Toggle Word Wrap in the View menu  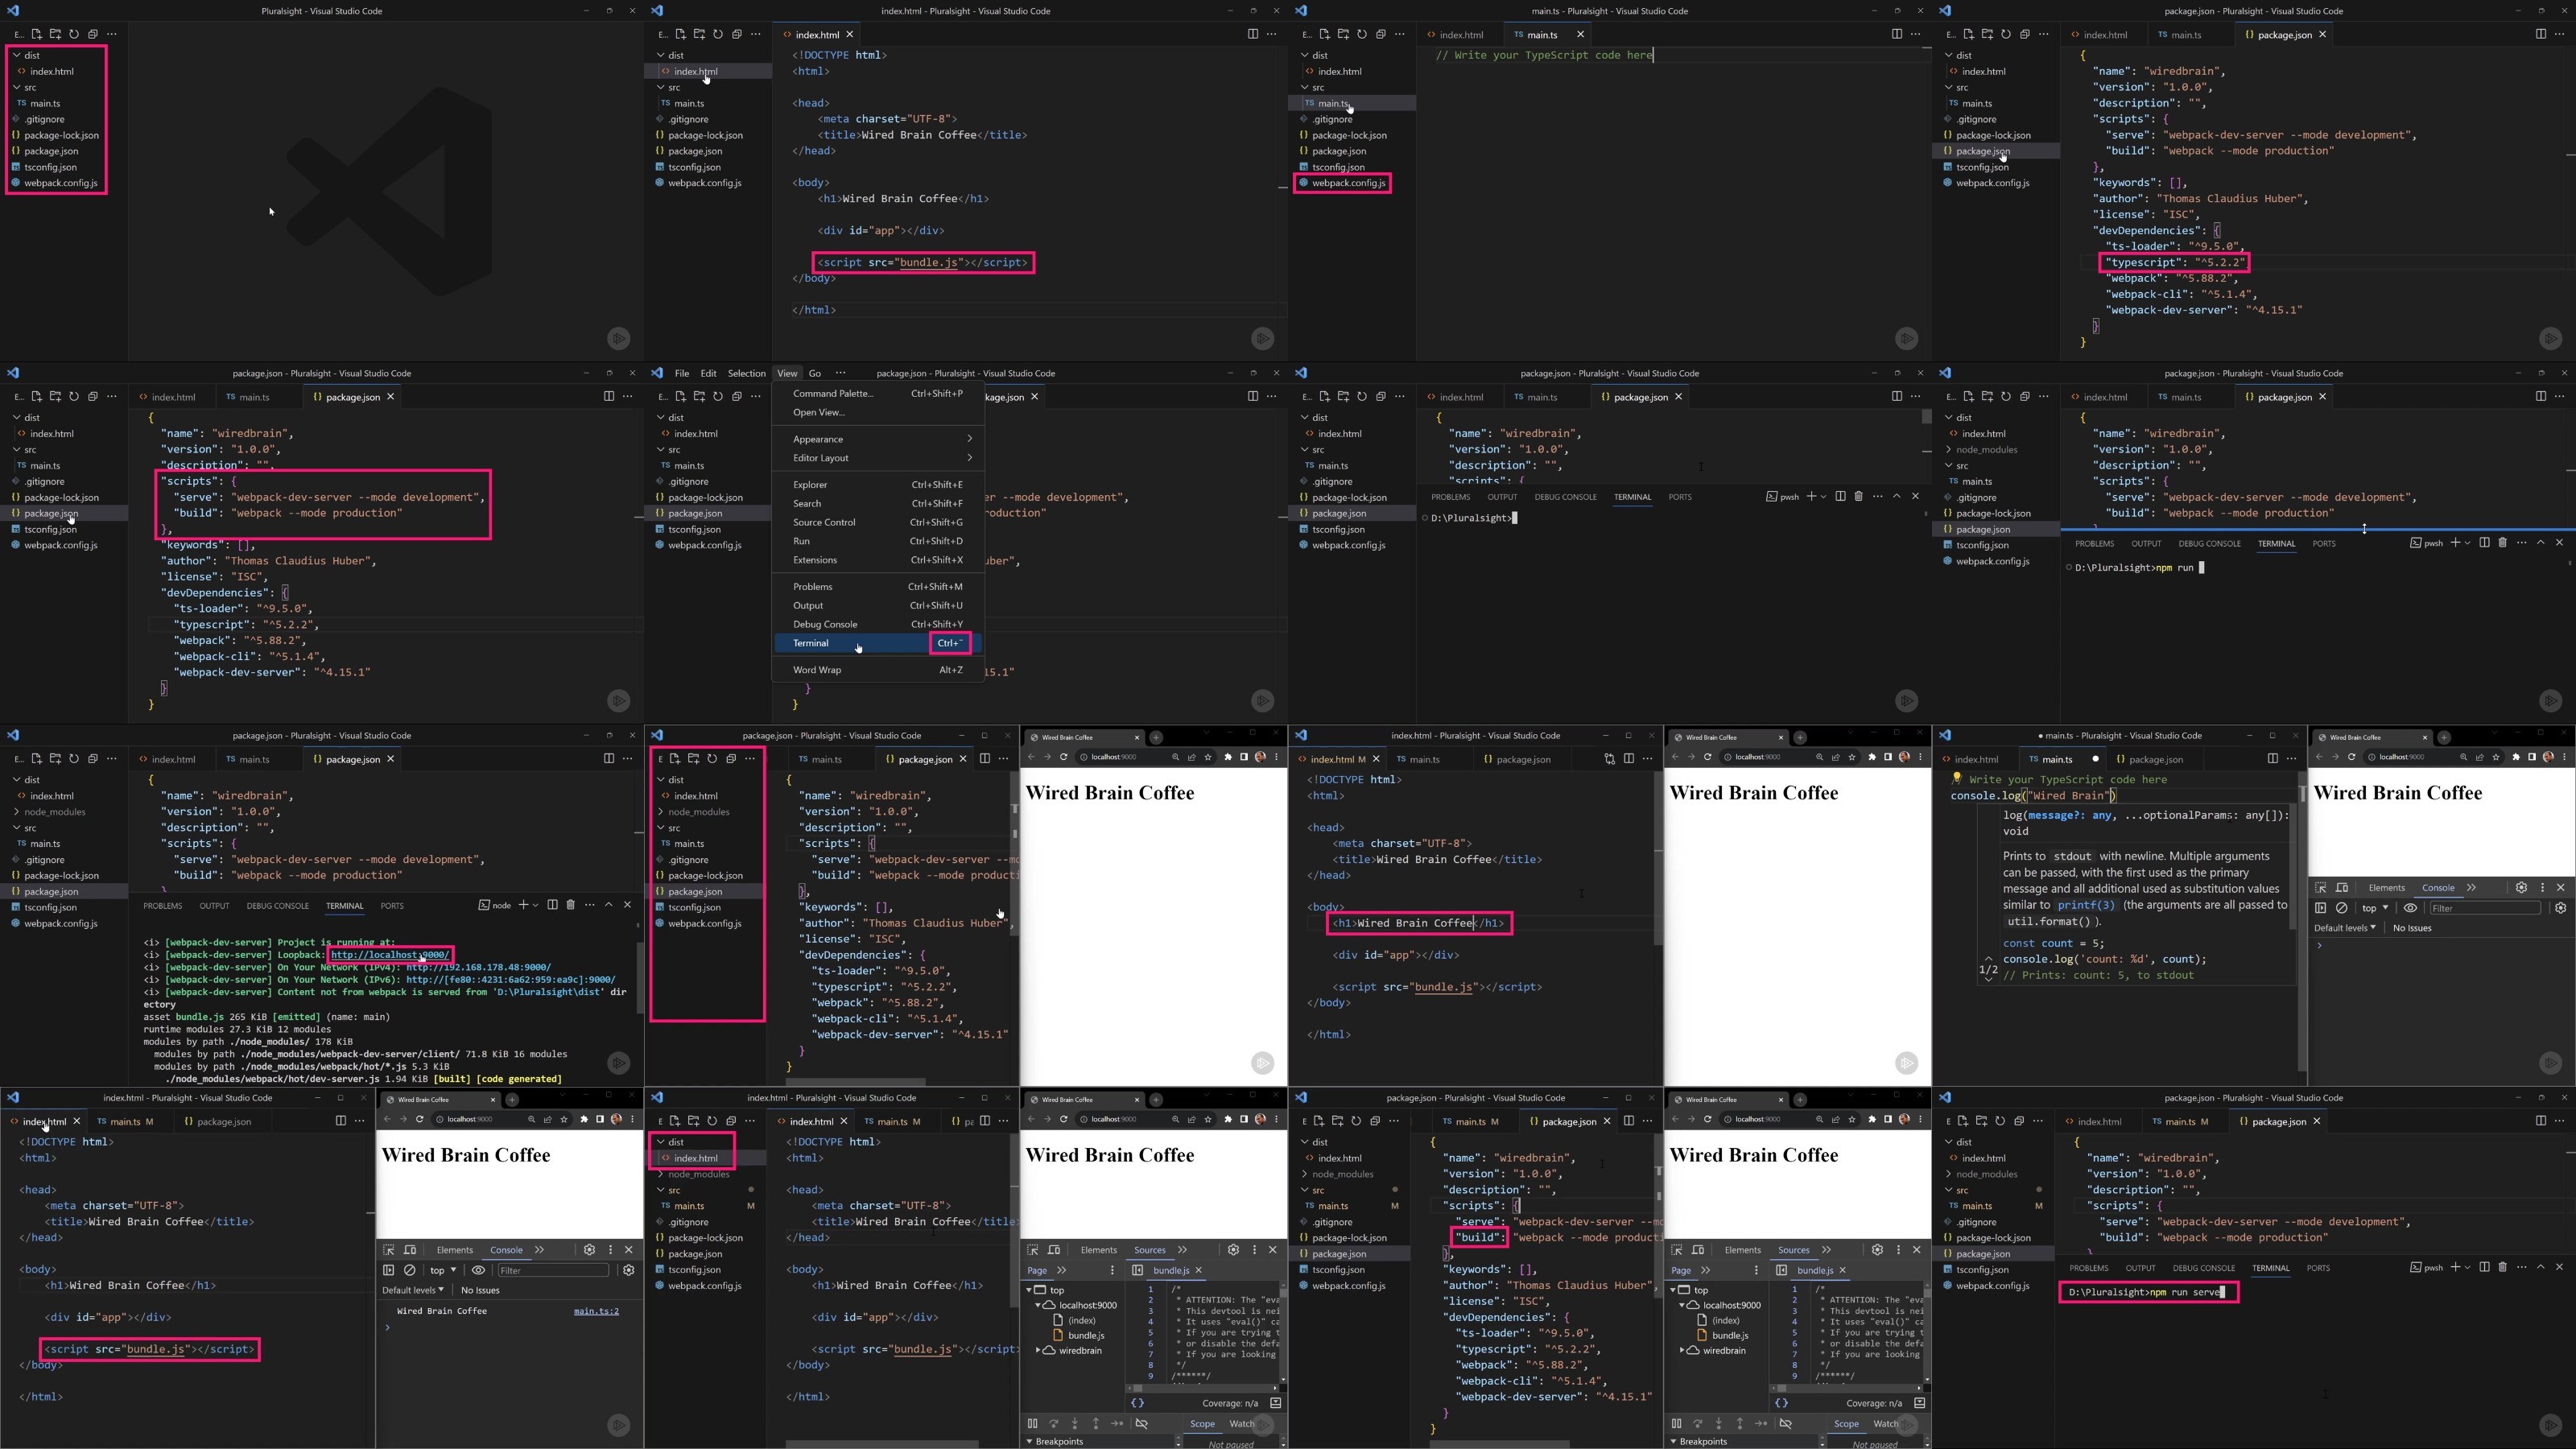(x=877, y=670)
